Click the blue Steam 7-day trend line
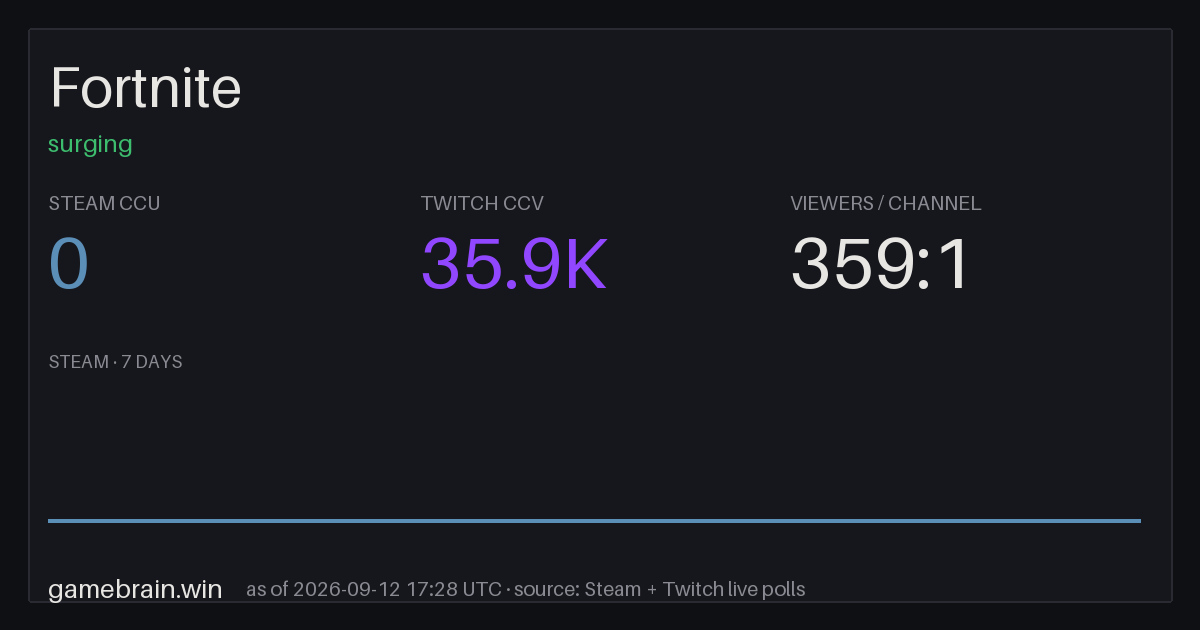Screen dimensions: 1200x630 594,520
